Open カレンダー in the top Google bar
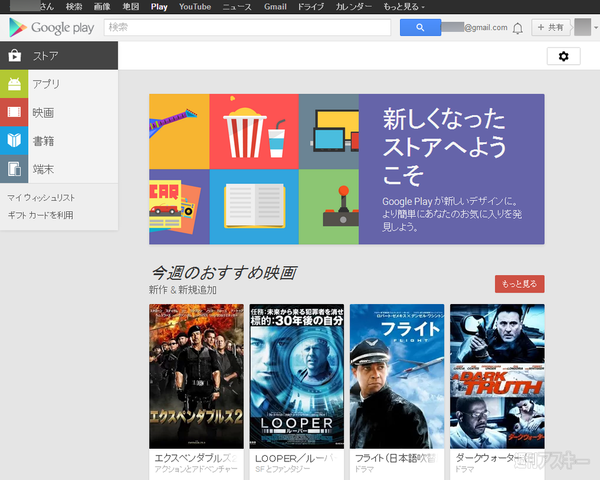Screen dimensions: 600x480 (354, 7)
